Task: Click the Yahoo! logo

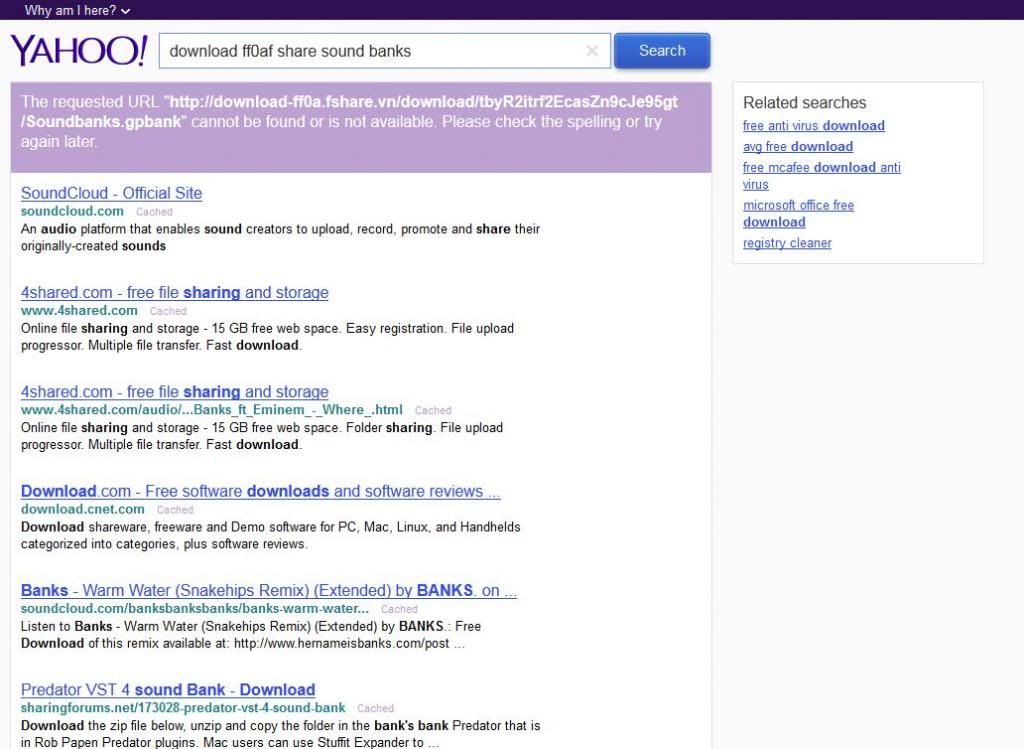Action: pos(79,51)
